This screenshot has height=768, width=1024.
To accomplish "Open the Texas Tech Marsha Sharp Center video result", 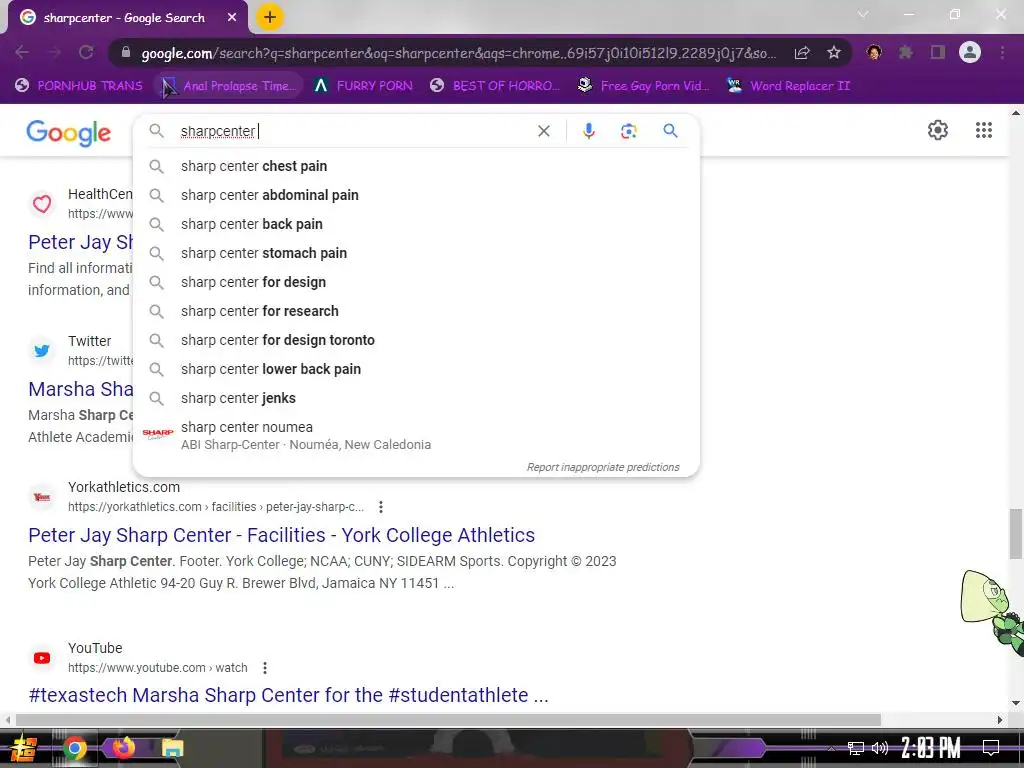I will [x=288, y=695].
